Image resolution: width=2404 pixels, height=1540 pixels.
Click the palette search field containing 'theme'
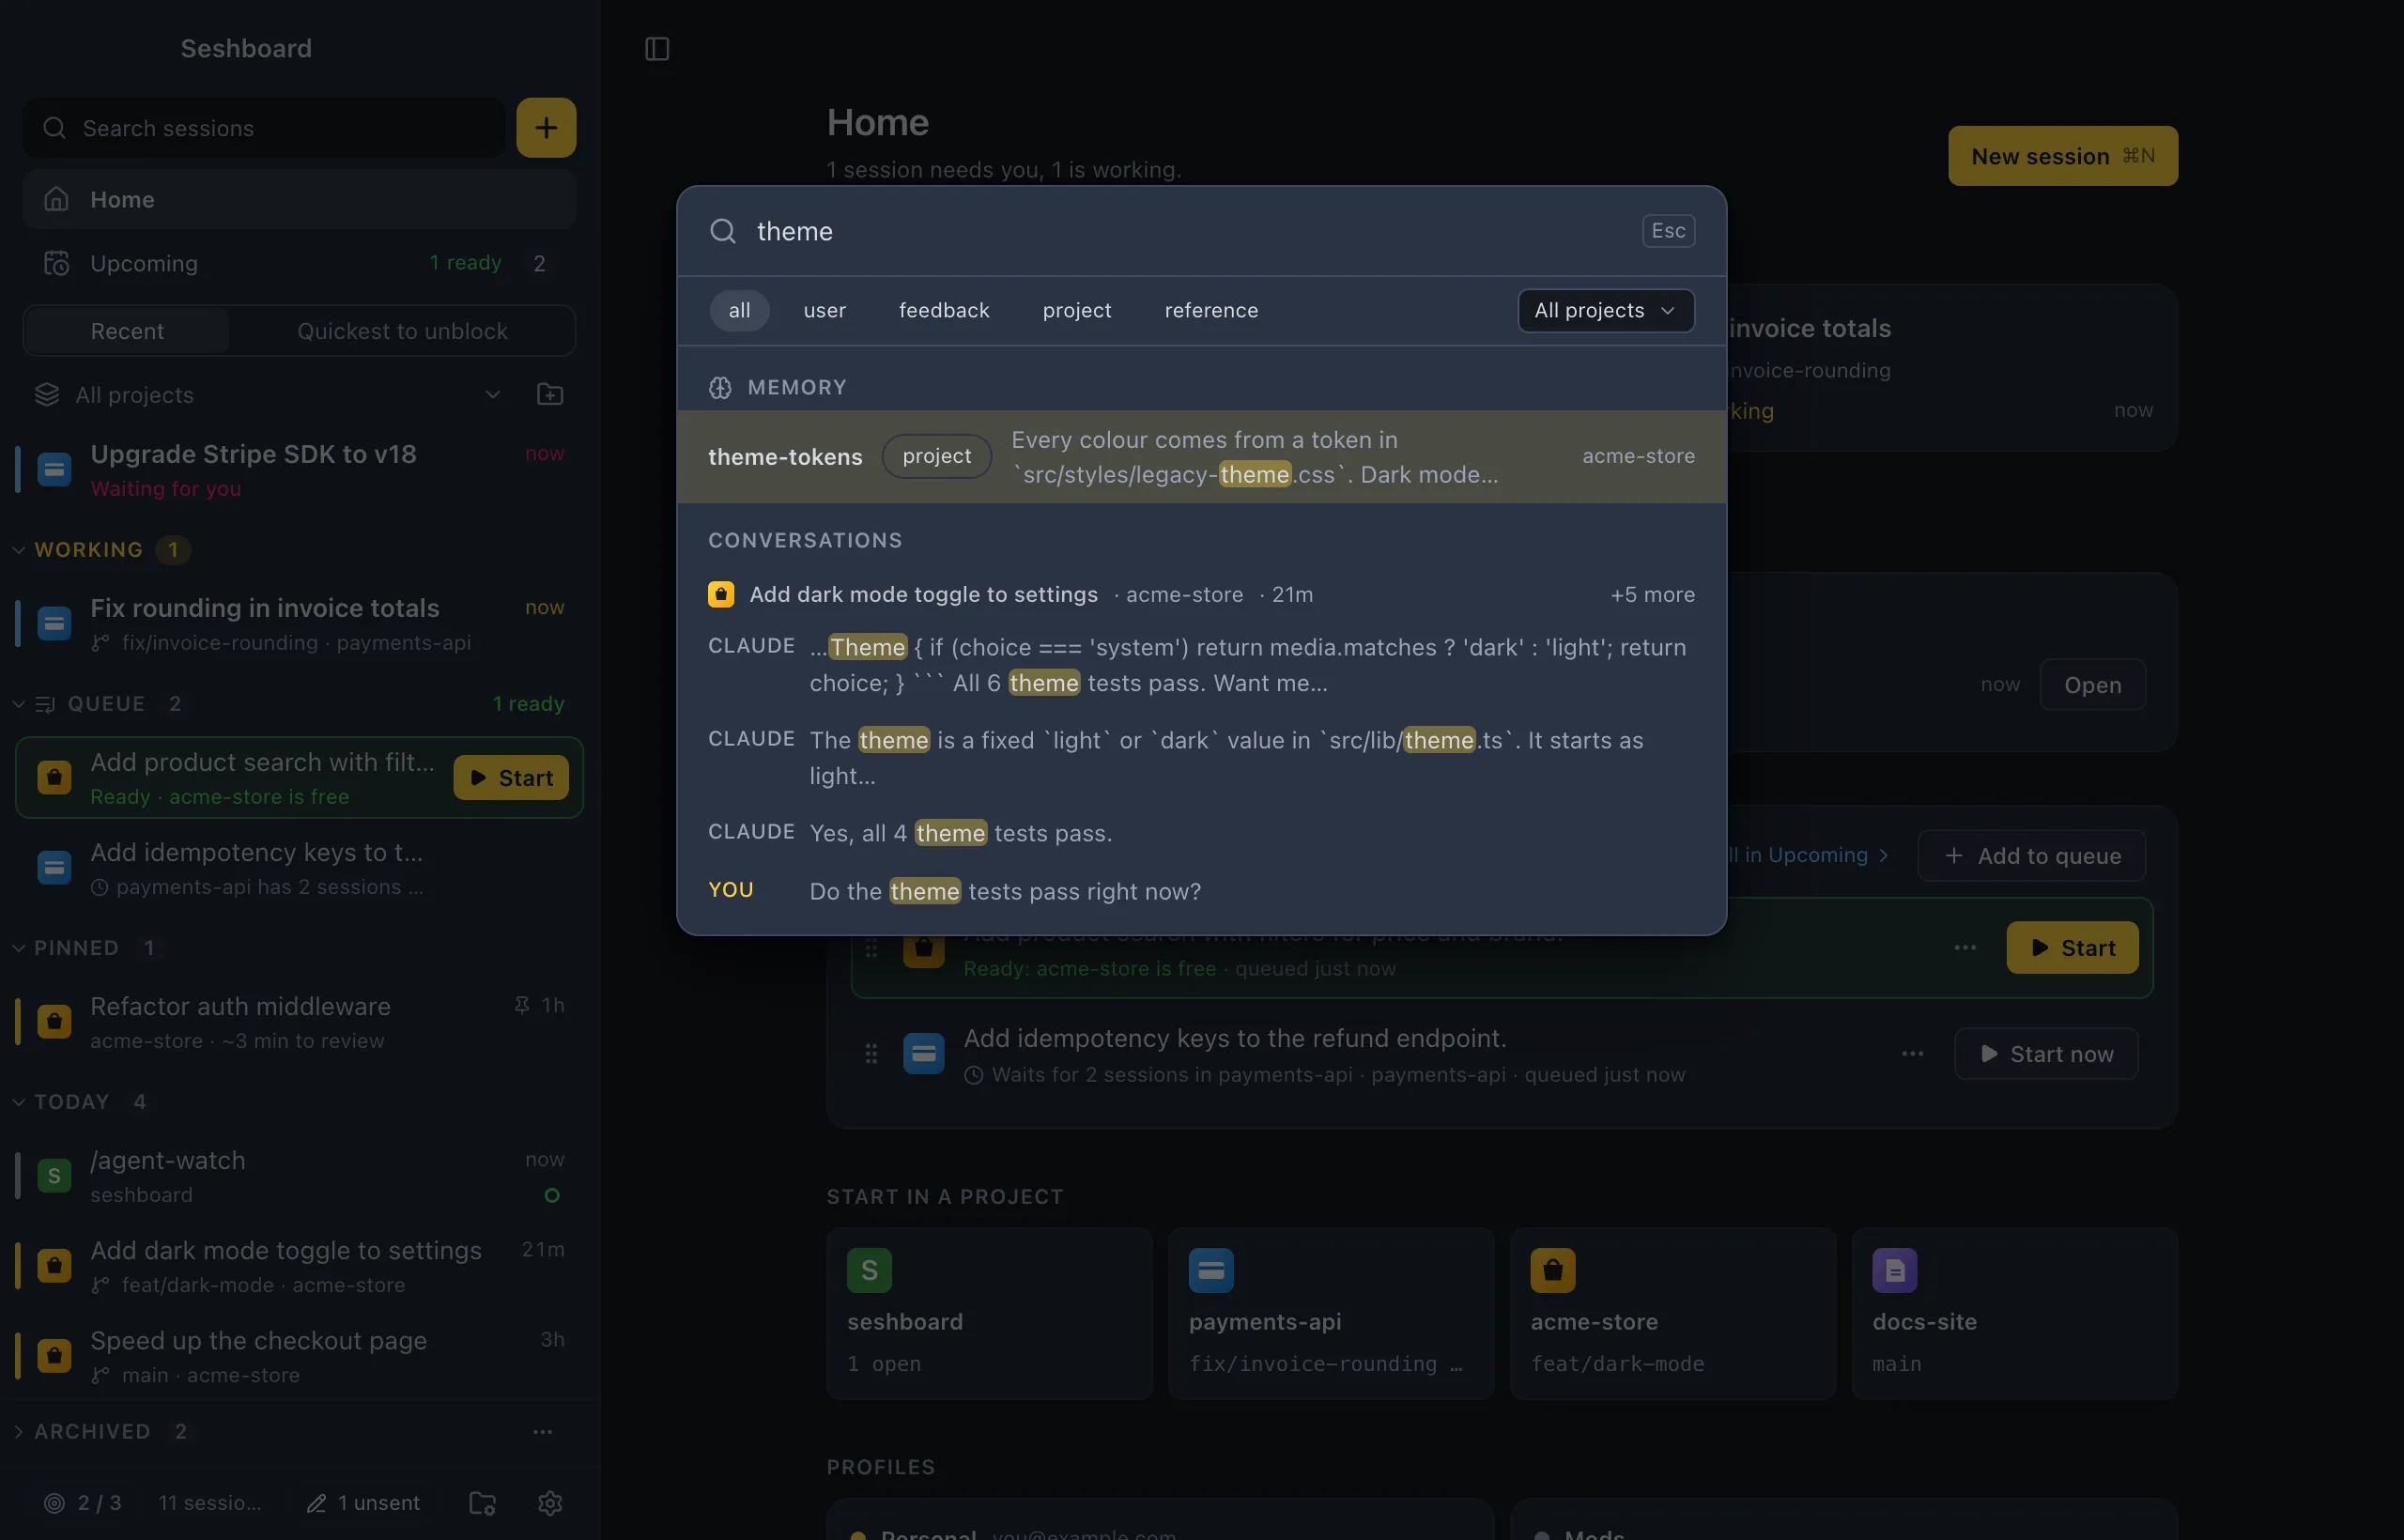pyautogui.click(x=1190, y=231)
